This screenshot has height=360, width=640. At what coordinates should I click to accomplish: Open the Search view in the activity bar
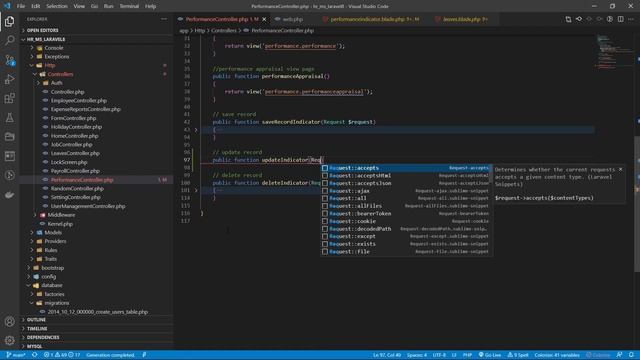pyautogui.click(x=9, y=40)
